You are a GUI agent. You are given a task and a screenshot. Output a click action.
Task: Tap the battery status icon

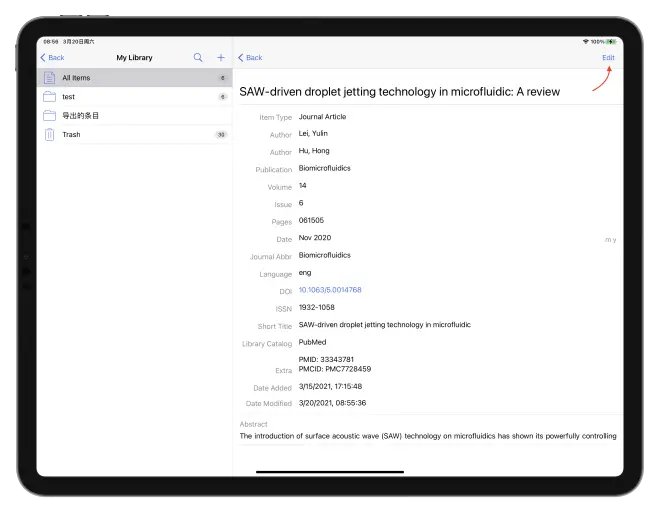pos(611,42)
